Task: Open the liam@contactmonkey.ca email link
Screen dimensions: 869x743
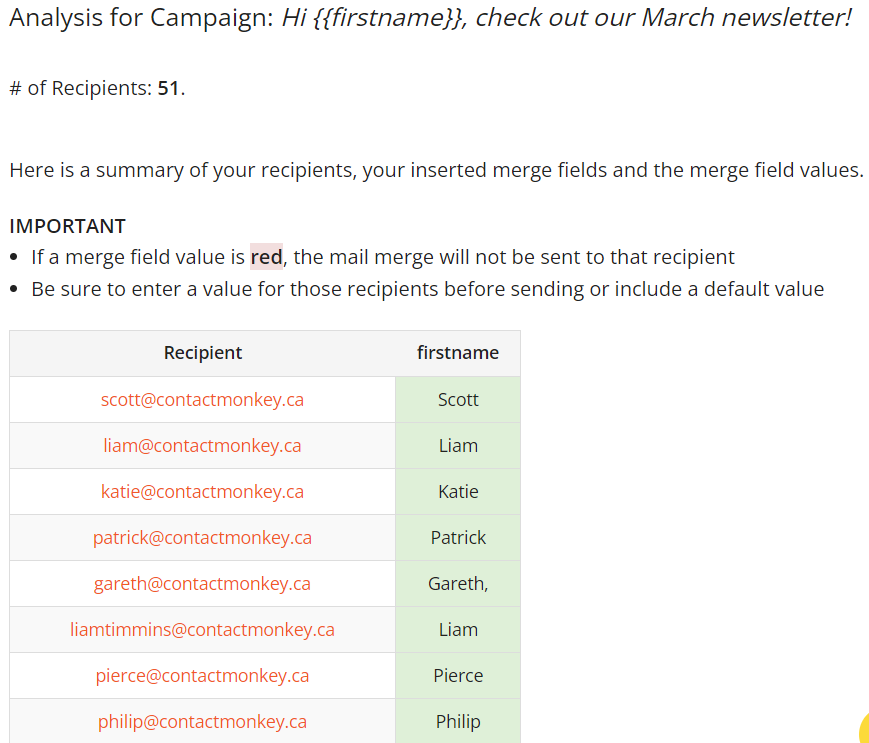Action: click(202, 446)
